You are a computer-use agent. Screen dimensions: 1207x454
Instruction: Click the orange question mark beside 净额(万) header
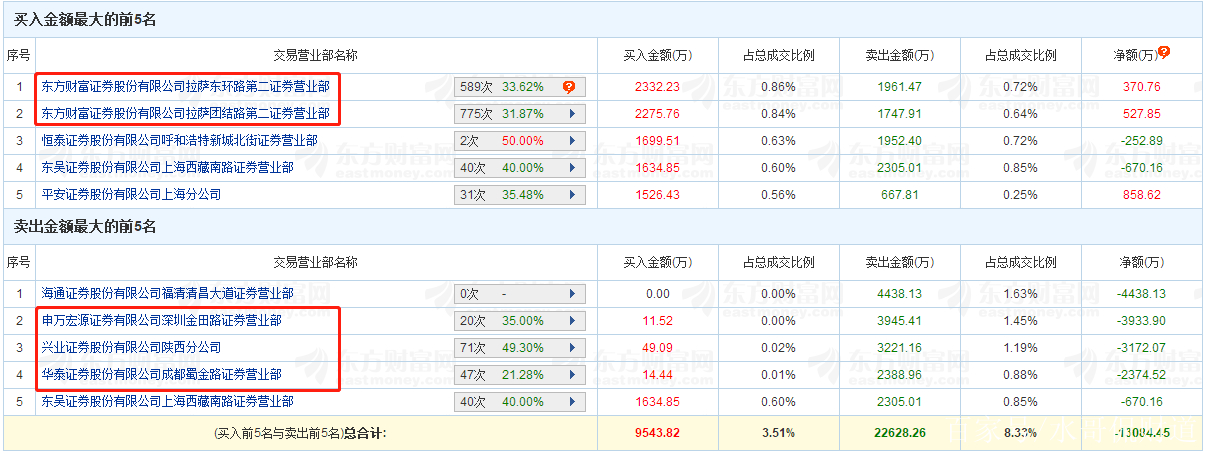coord(1164,52)
